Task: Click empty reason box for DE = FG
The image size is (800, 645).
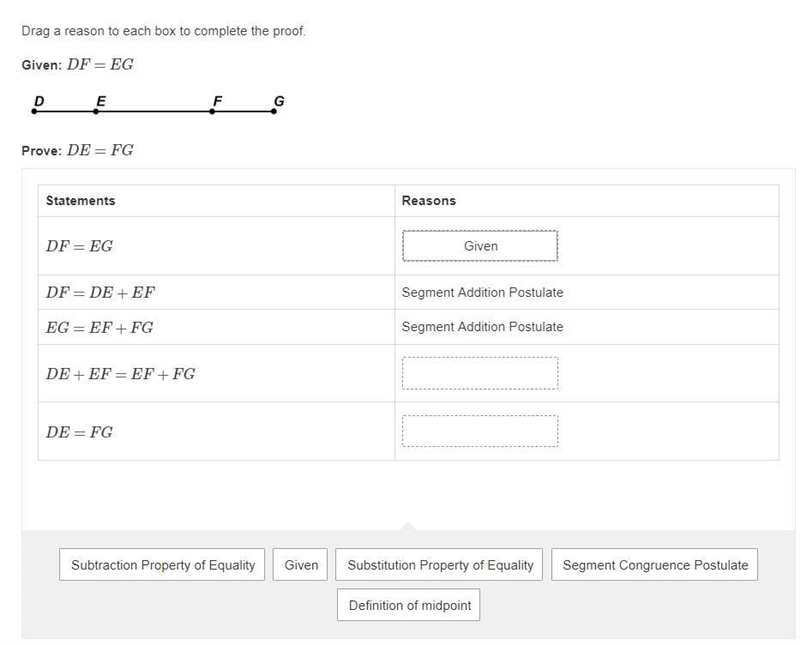Action: point(480,431)
